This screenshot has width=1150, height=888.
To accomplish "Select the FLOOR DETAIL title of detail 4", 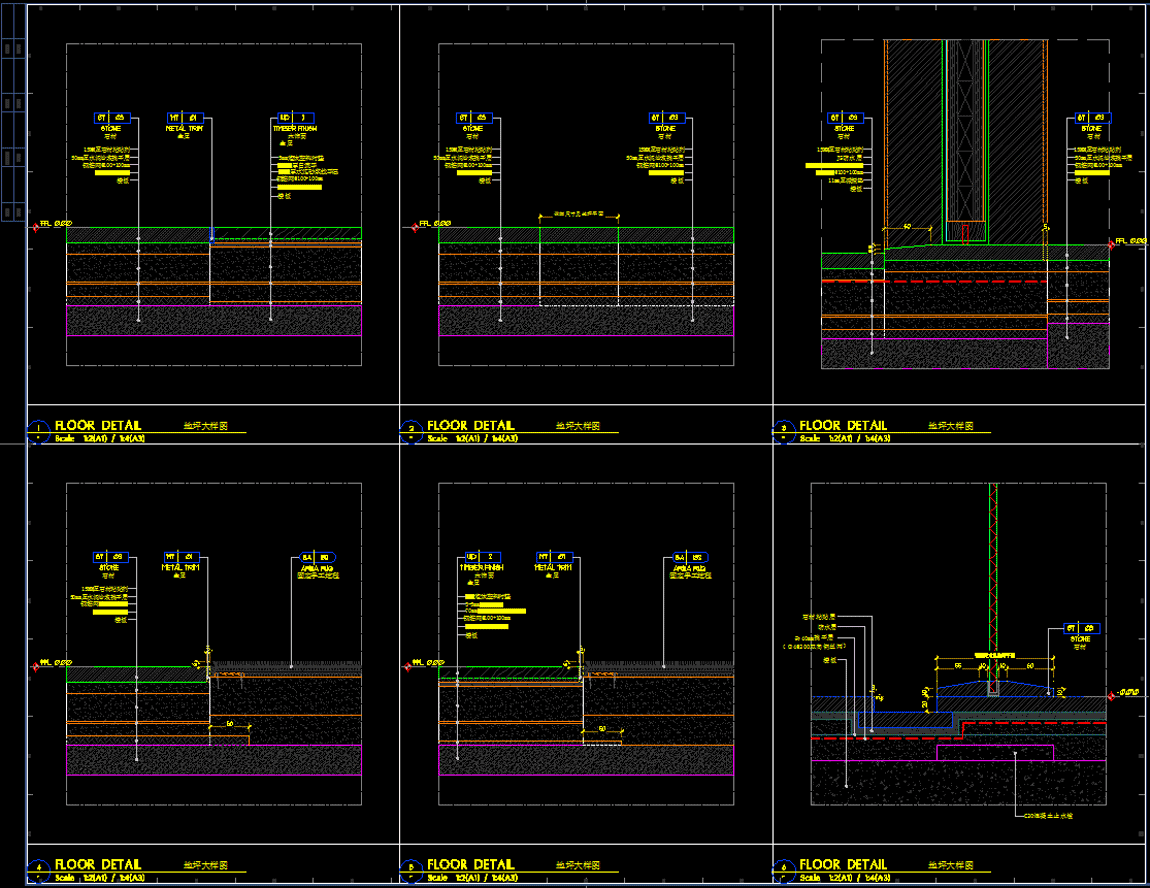I will point(98,864).
